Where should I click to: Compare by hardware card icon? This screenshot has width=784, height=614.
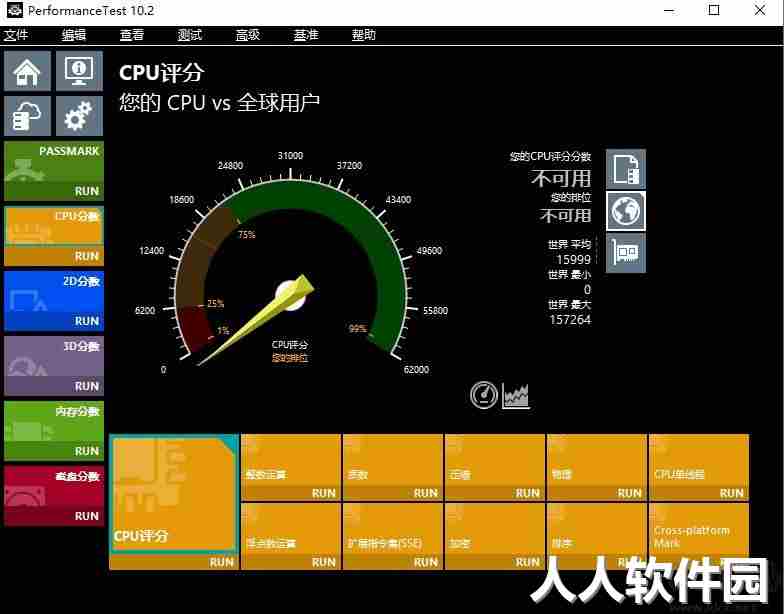(626, 253)
